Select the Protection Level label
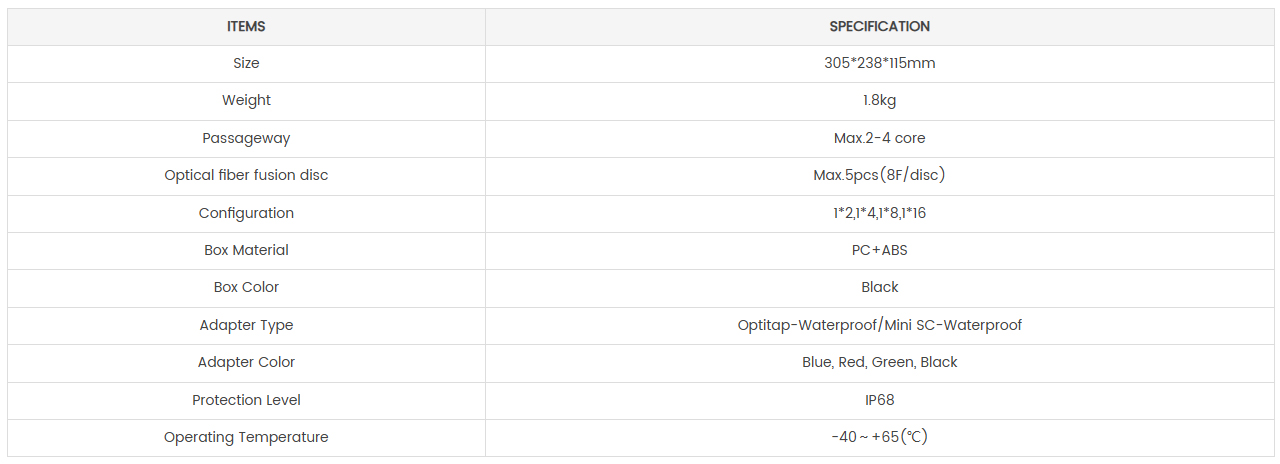 [x=246, y=400]
